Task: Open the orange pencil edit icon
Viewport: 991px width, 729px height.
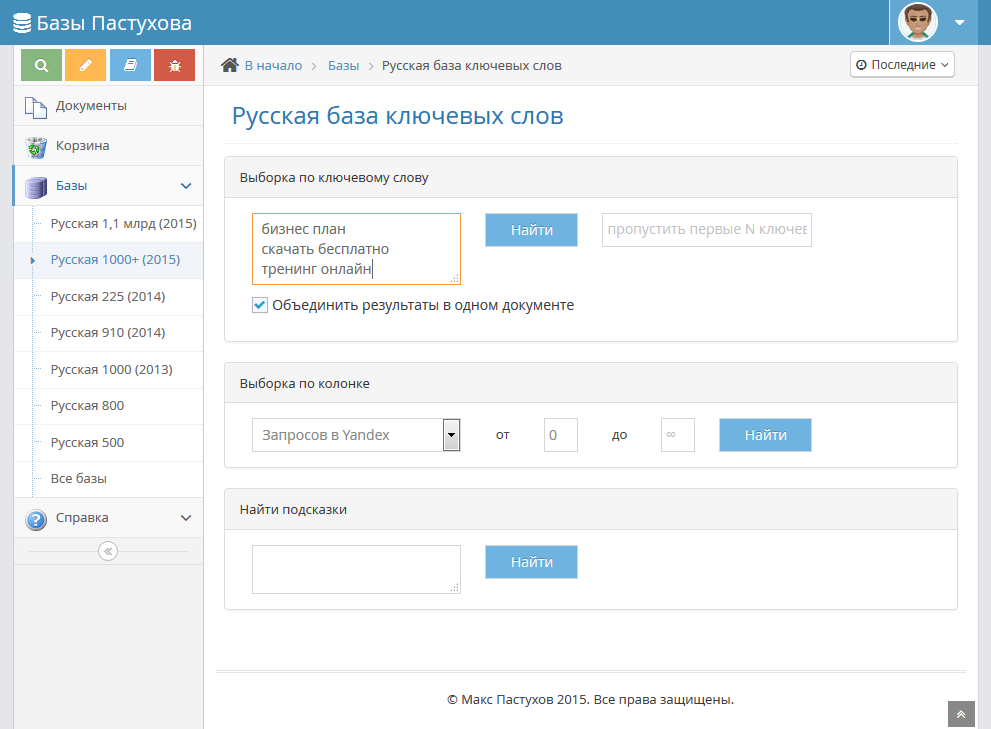Action: pyautogui.click(x=85, y=64)
